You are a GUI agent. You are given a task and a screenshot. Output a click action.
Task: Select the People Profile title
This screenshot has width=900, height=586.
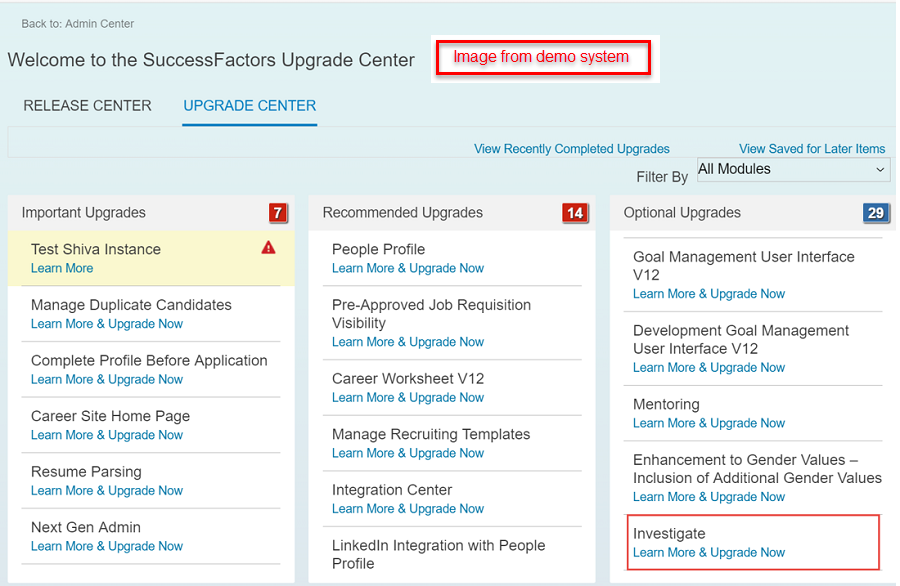point(378,249)
